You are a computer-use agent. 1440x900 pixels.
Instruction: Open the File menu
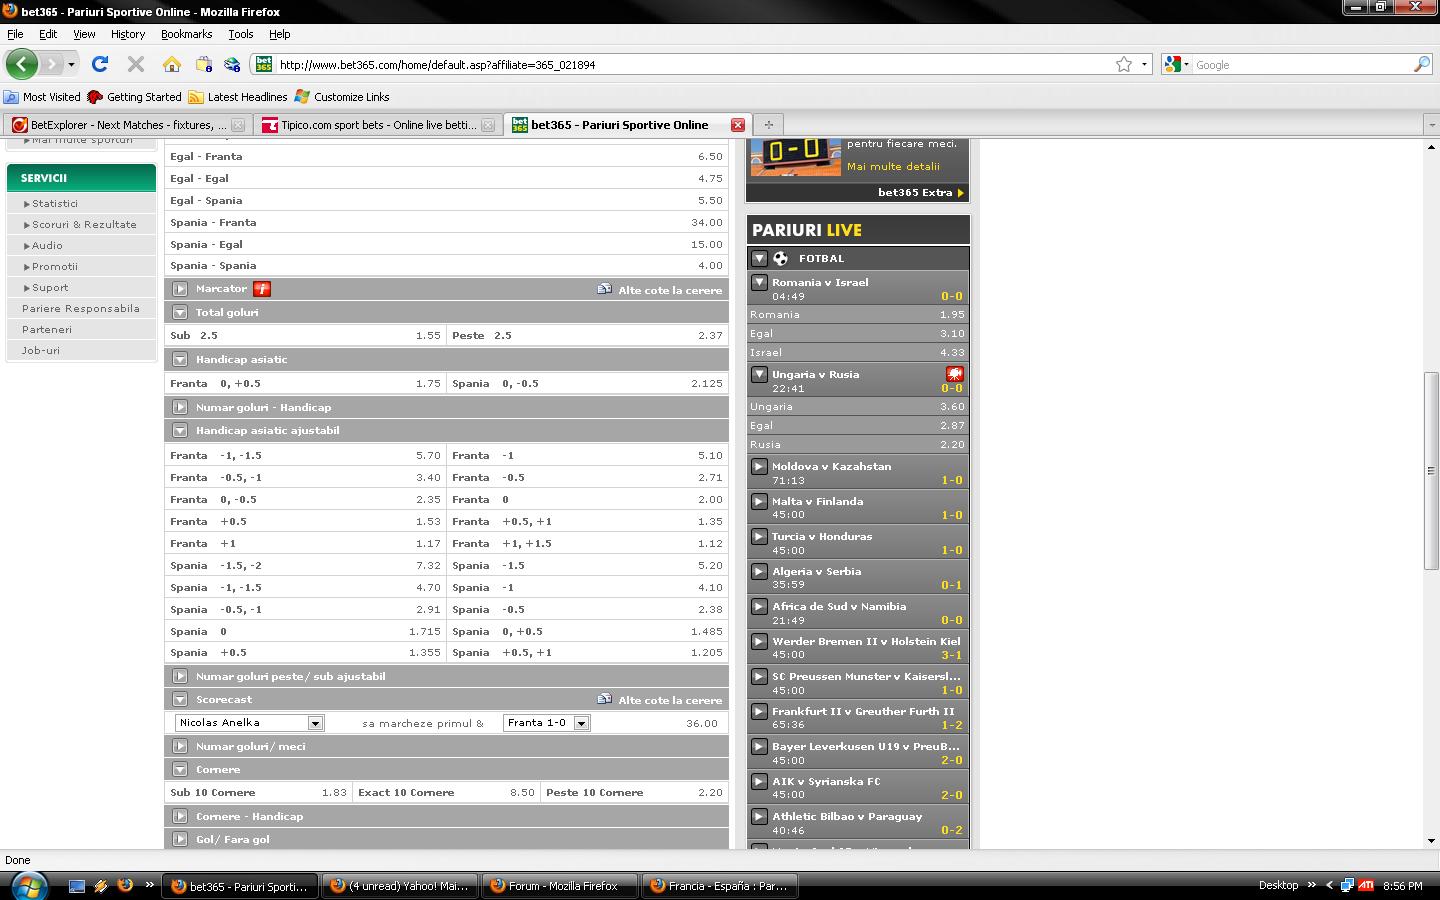click(15, 34)
